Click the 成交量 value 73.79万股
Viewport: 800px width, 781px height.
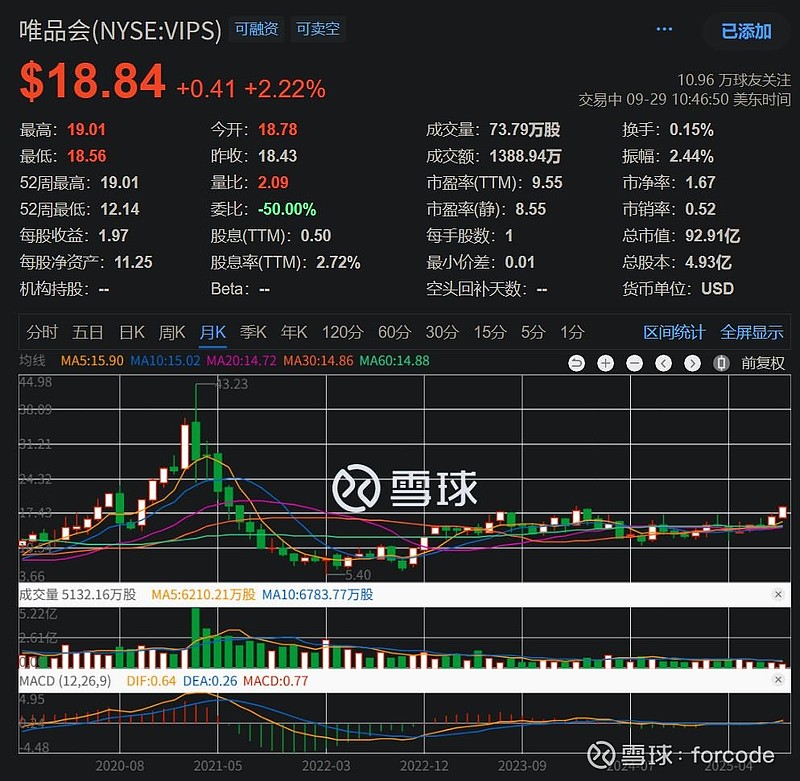pyautogui.click(x=524, y=130)
